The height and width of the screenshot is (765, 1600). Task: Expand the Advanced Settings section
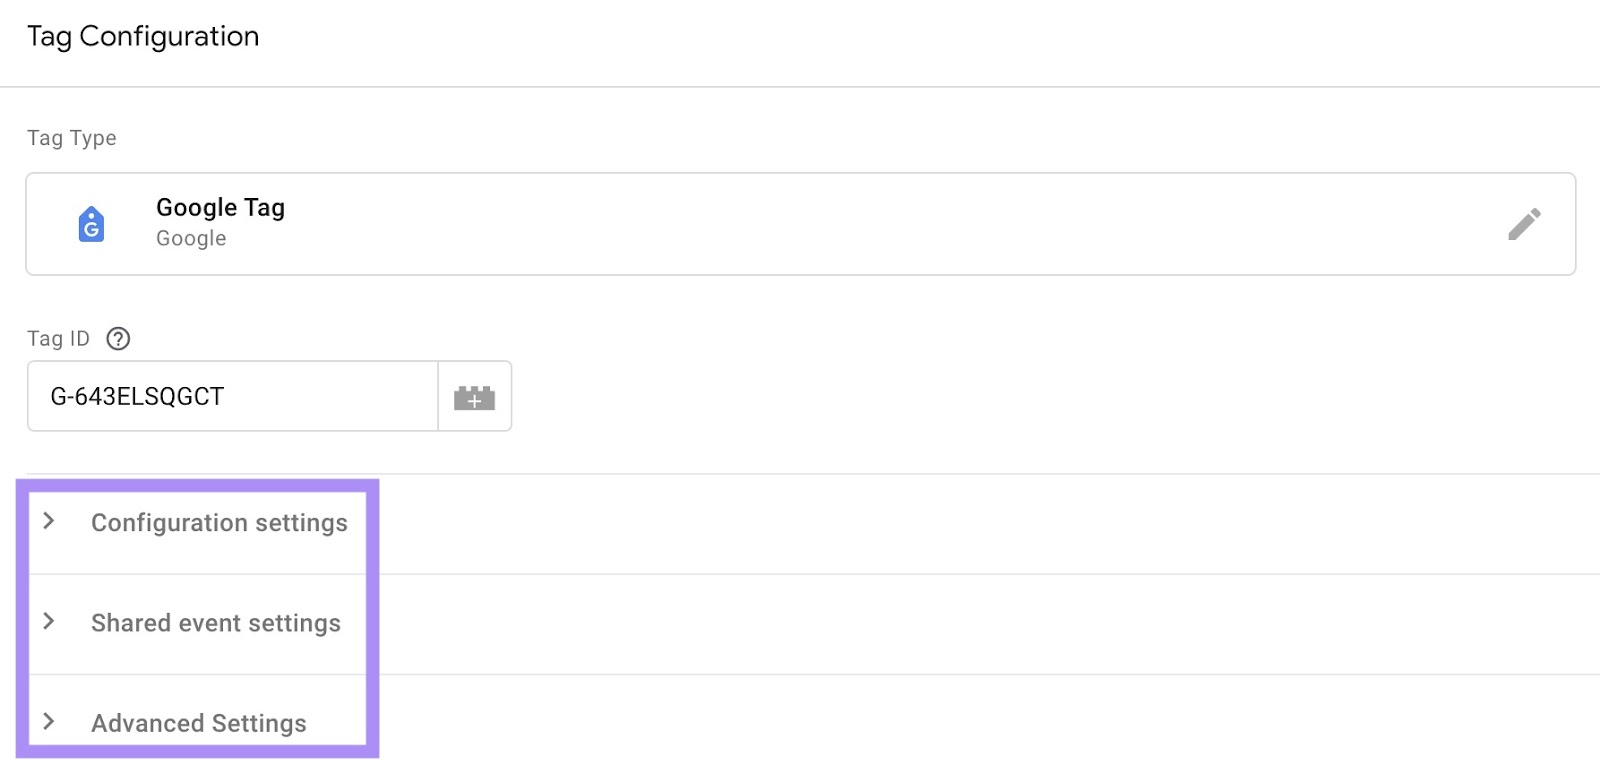198,722
